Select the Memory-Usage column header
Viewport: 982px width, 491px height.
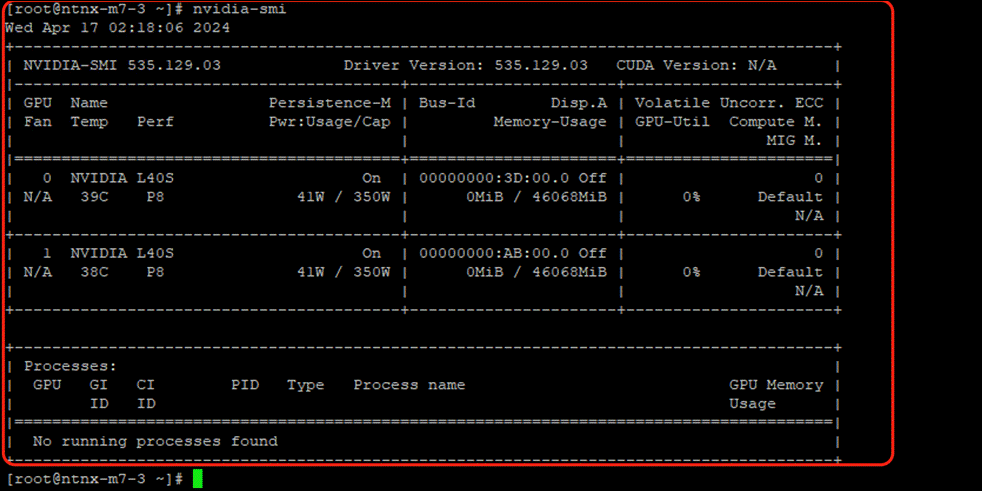550,121
